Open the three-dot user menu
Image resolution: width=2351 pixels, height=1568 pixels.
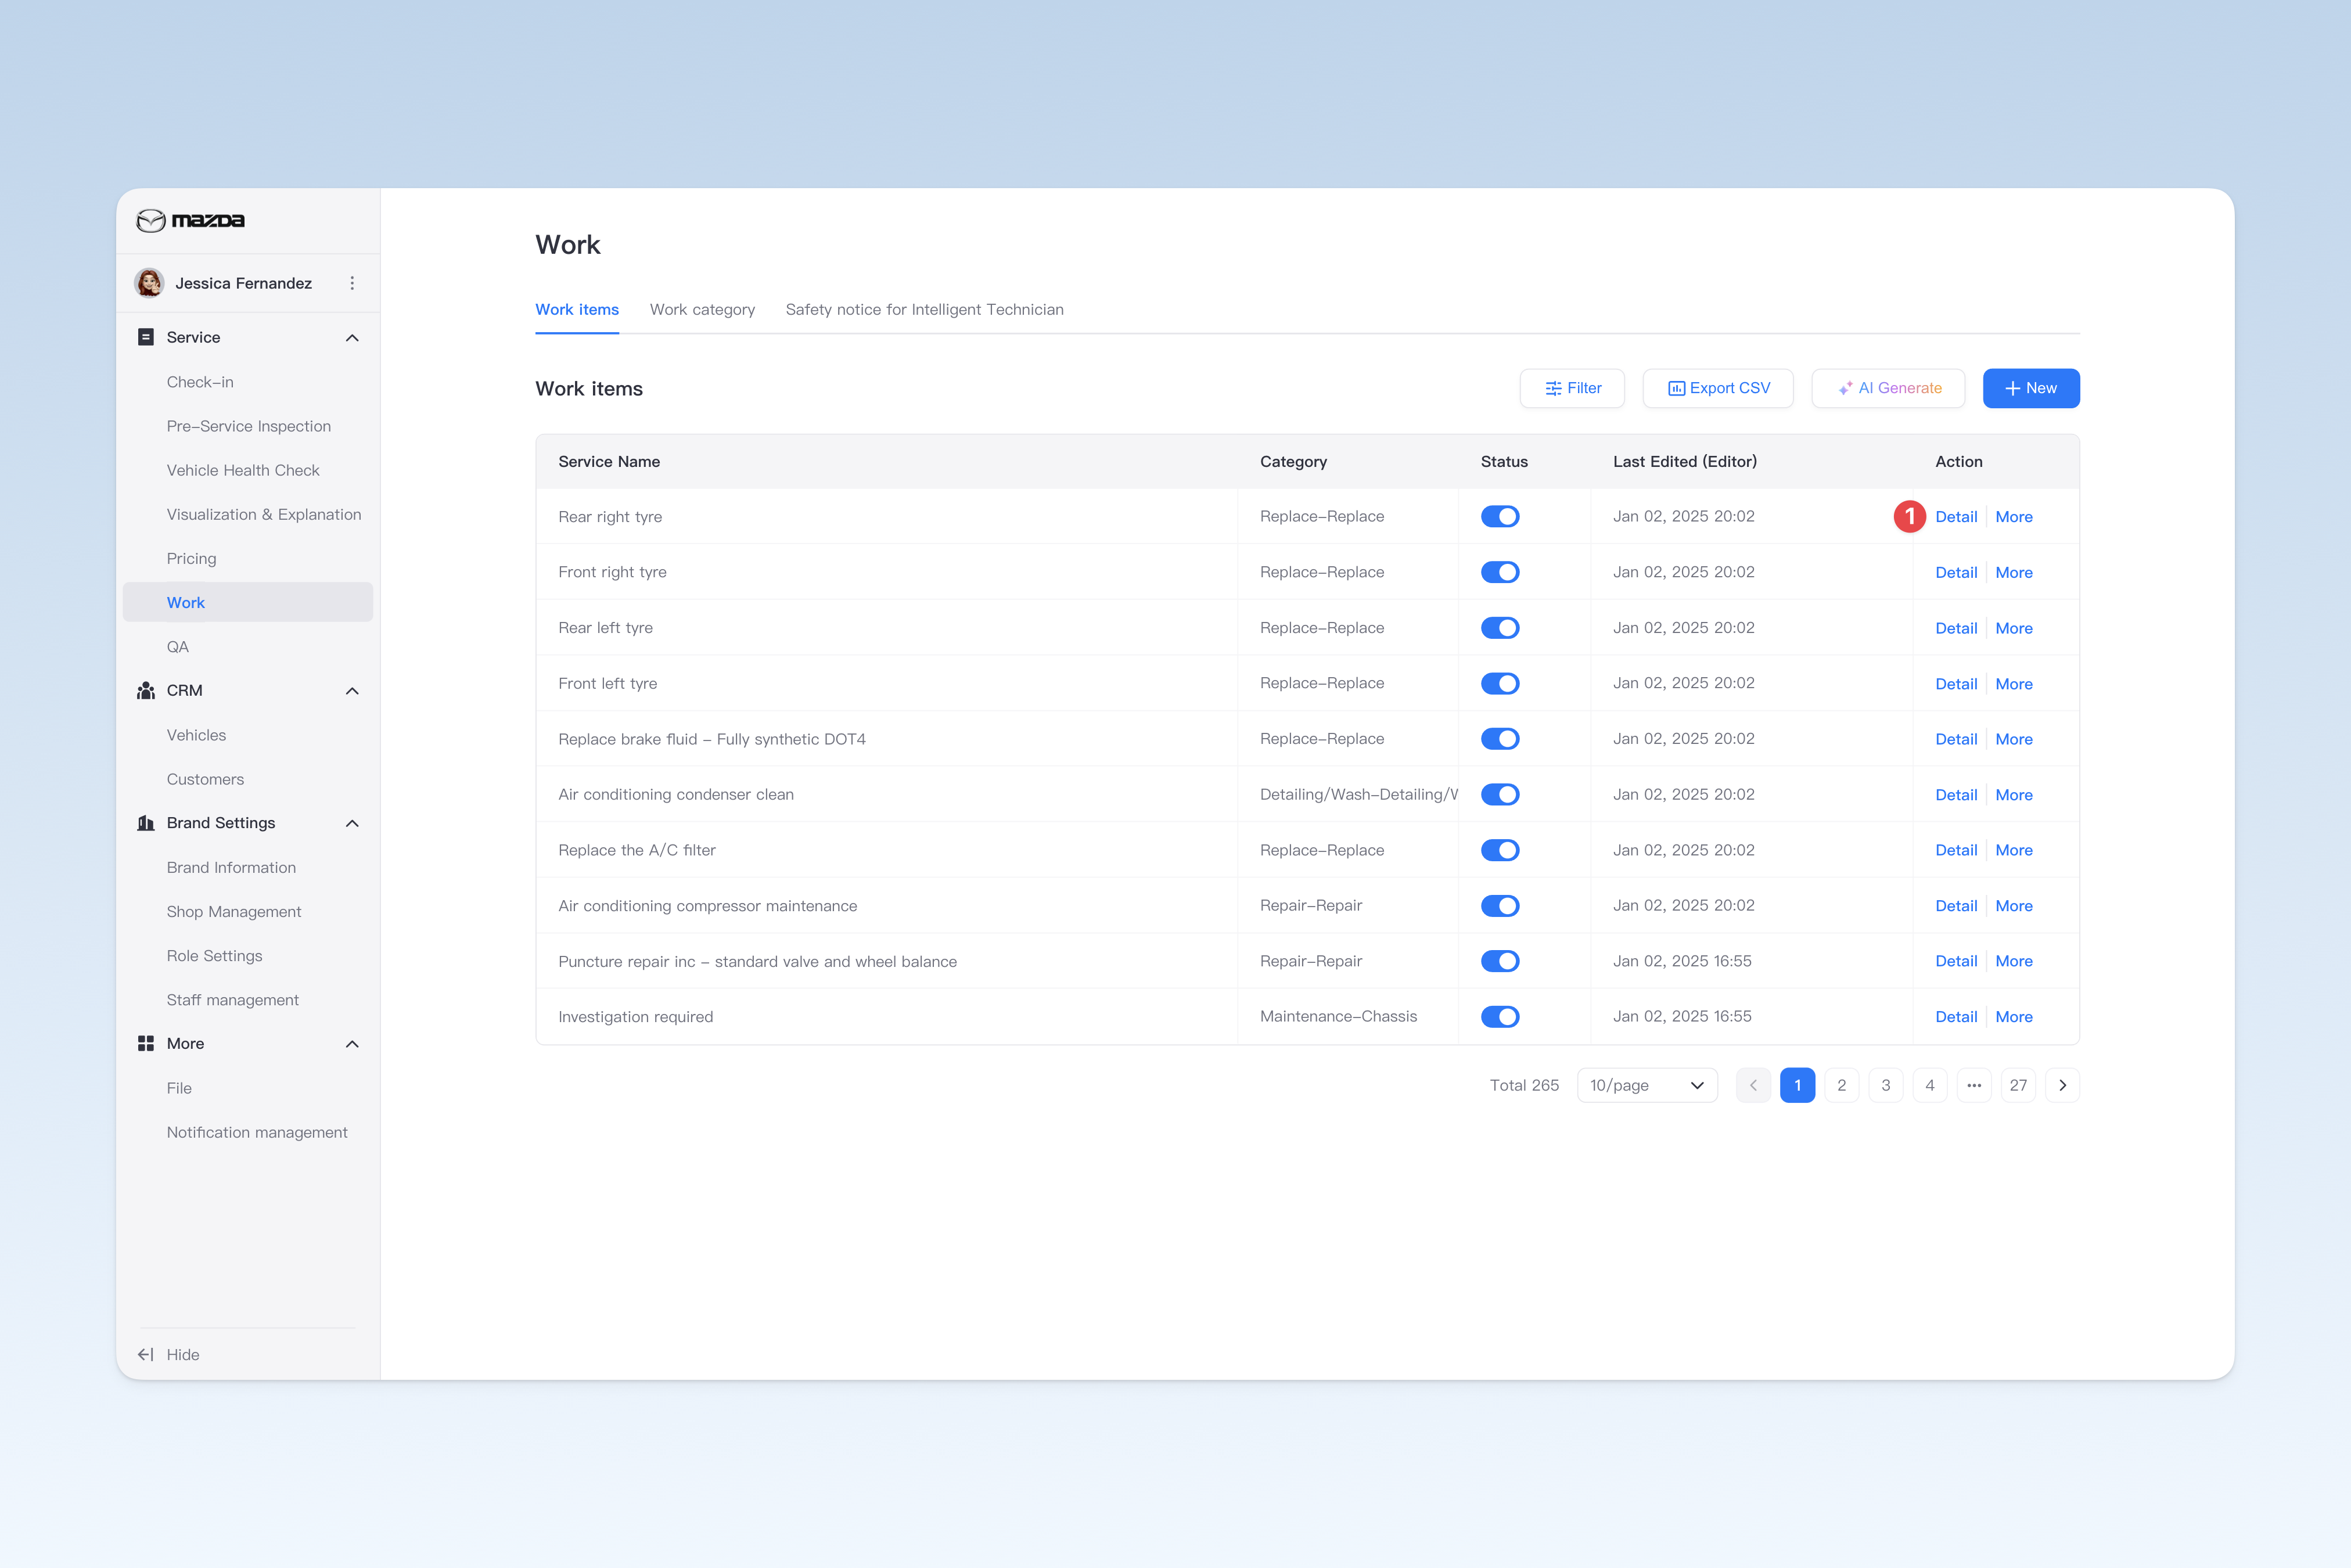click(x=352, y=283)
